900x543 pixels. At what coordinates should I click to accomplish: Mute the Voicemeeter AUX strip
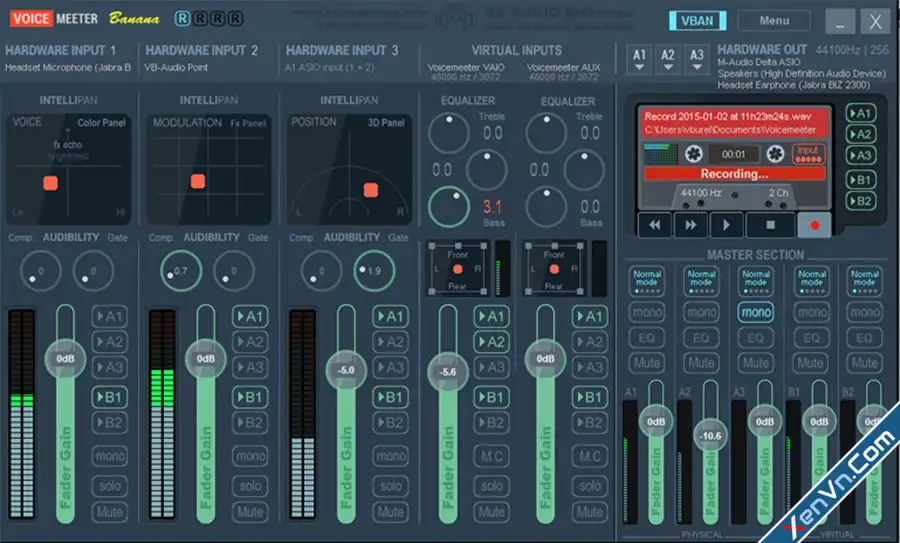pos(589,511)
